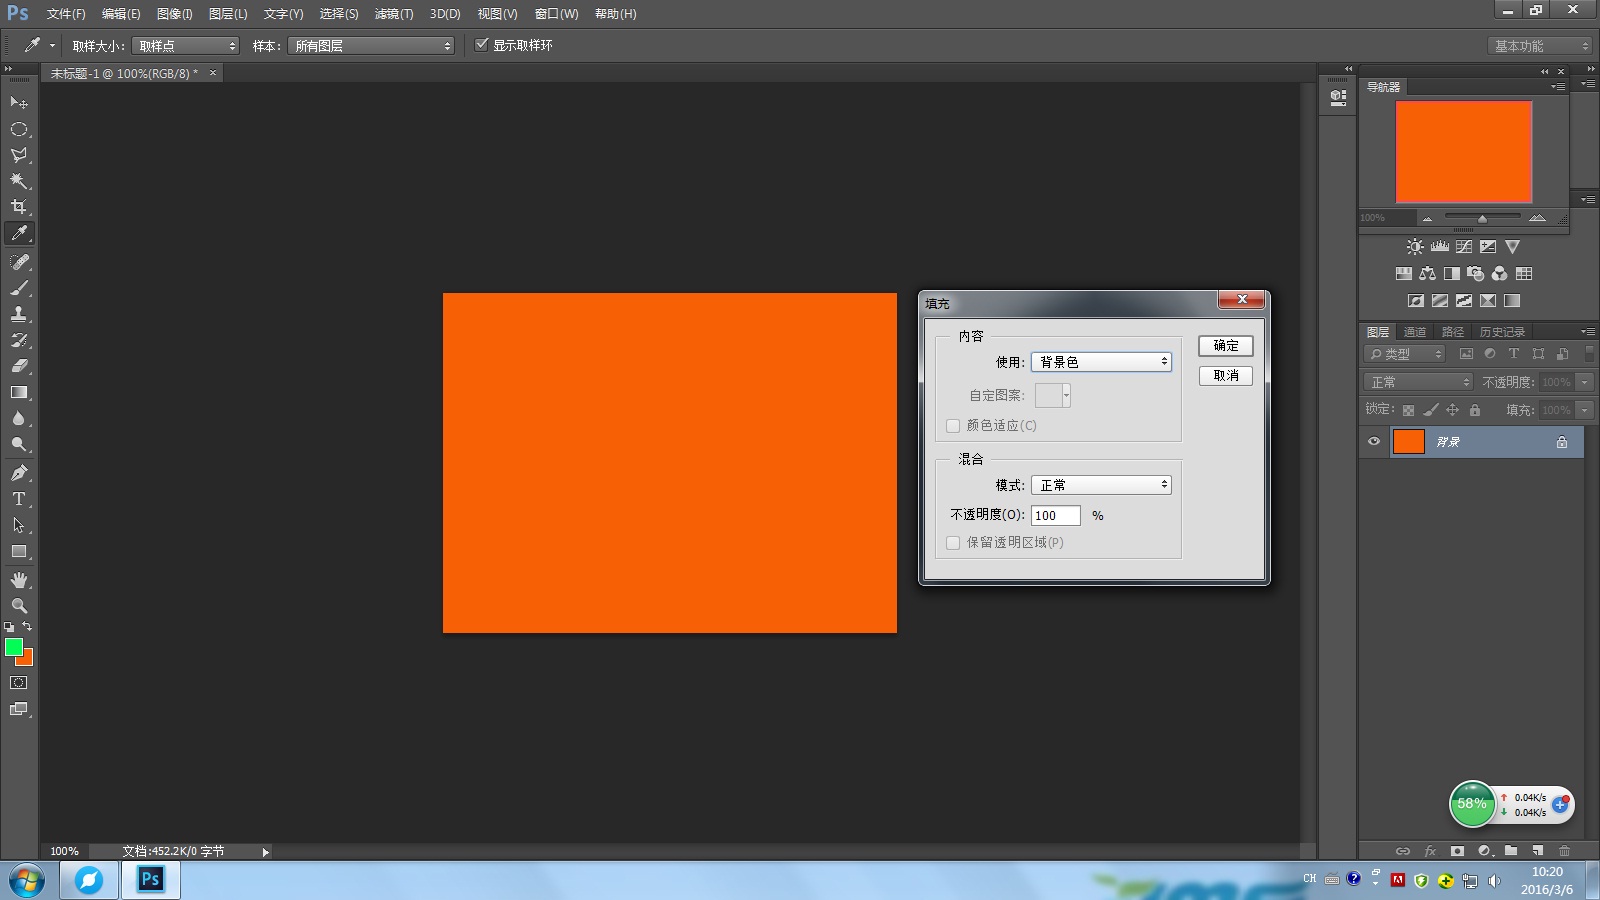Select the History Brush tool
The image size is (1600, 900).
pos(19,340)
